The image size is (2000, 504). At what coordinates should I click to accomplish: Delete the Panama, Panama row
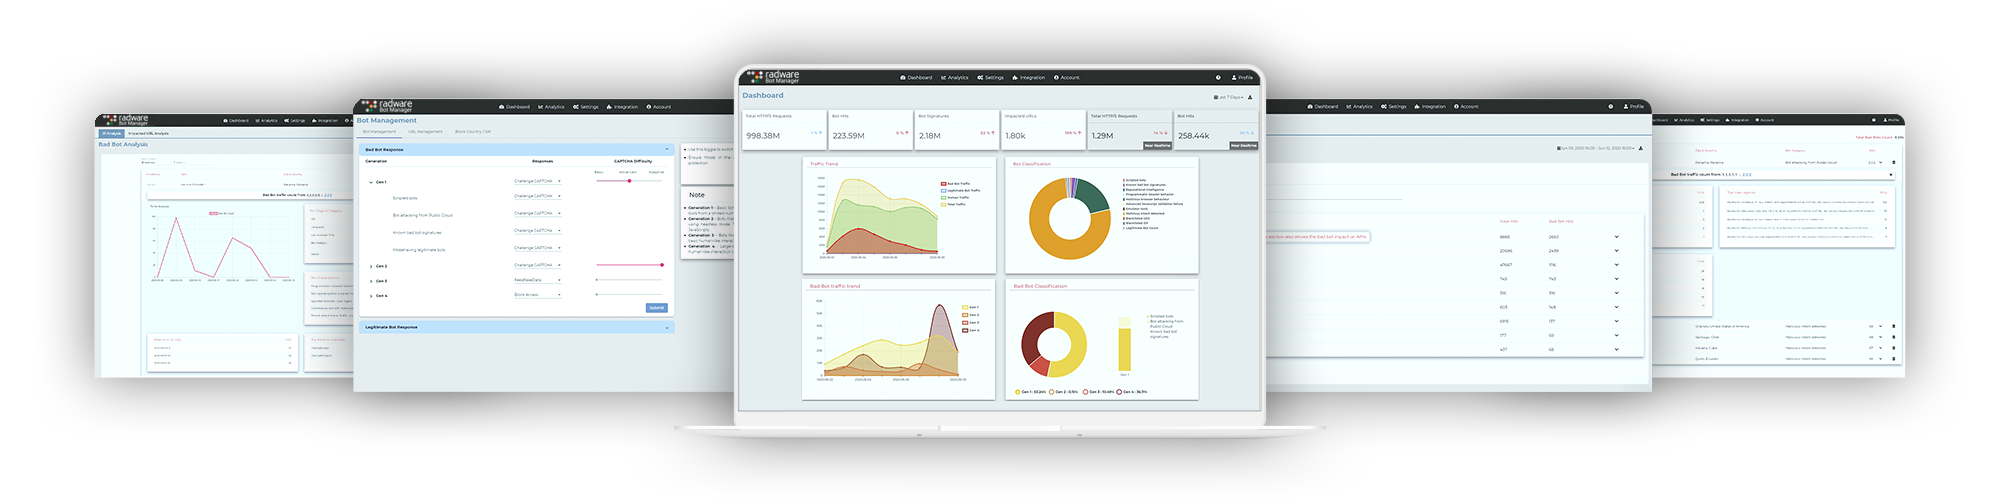[x=1892, y=162]
